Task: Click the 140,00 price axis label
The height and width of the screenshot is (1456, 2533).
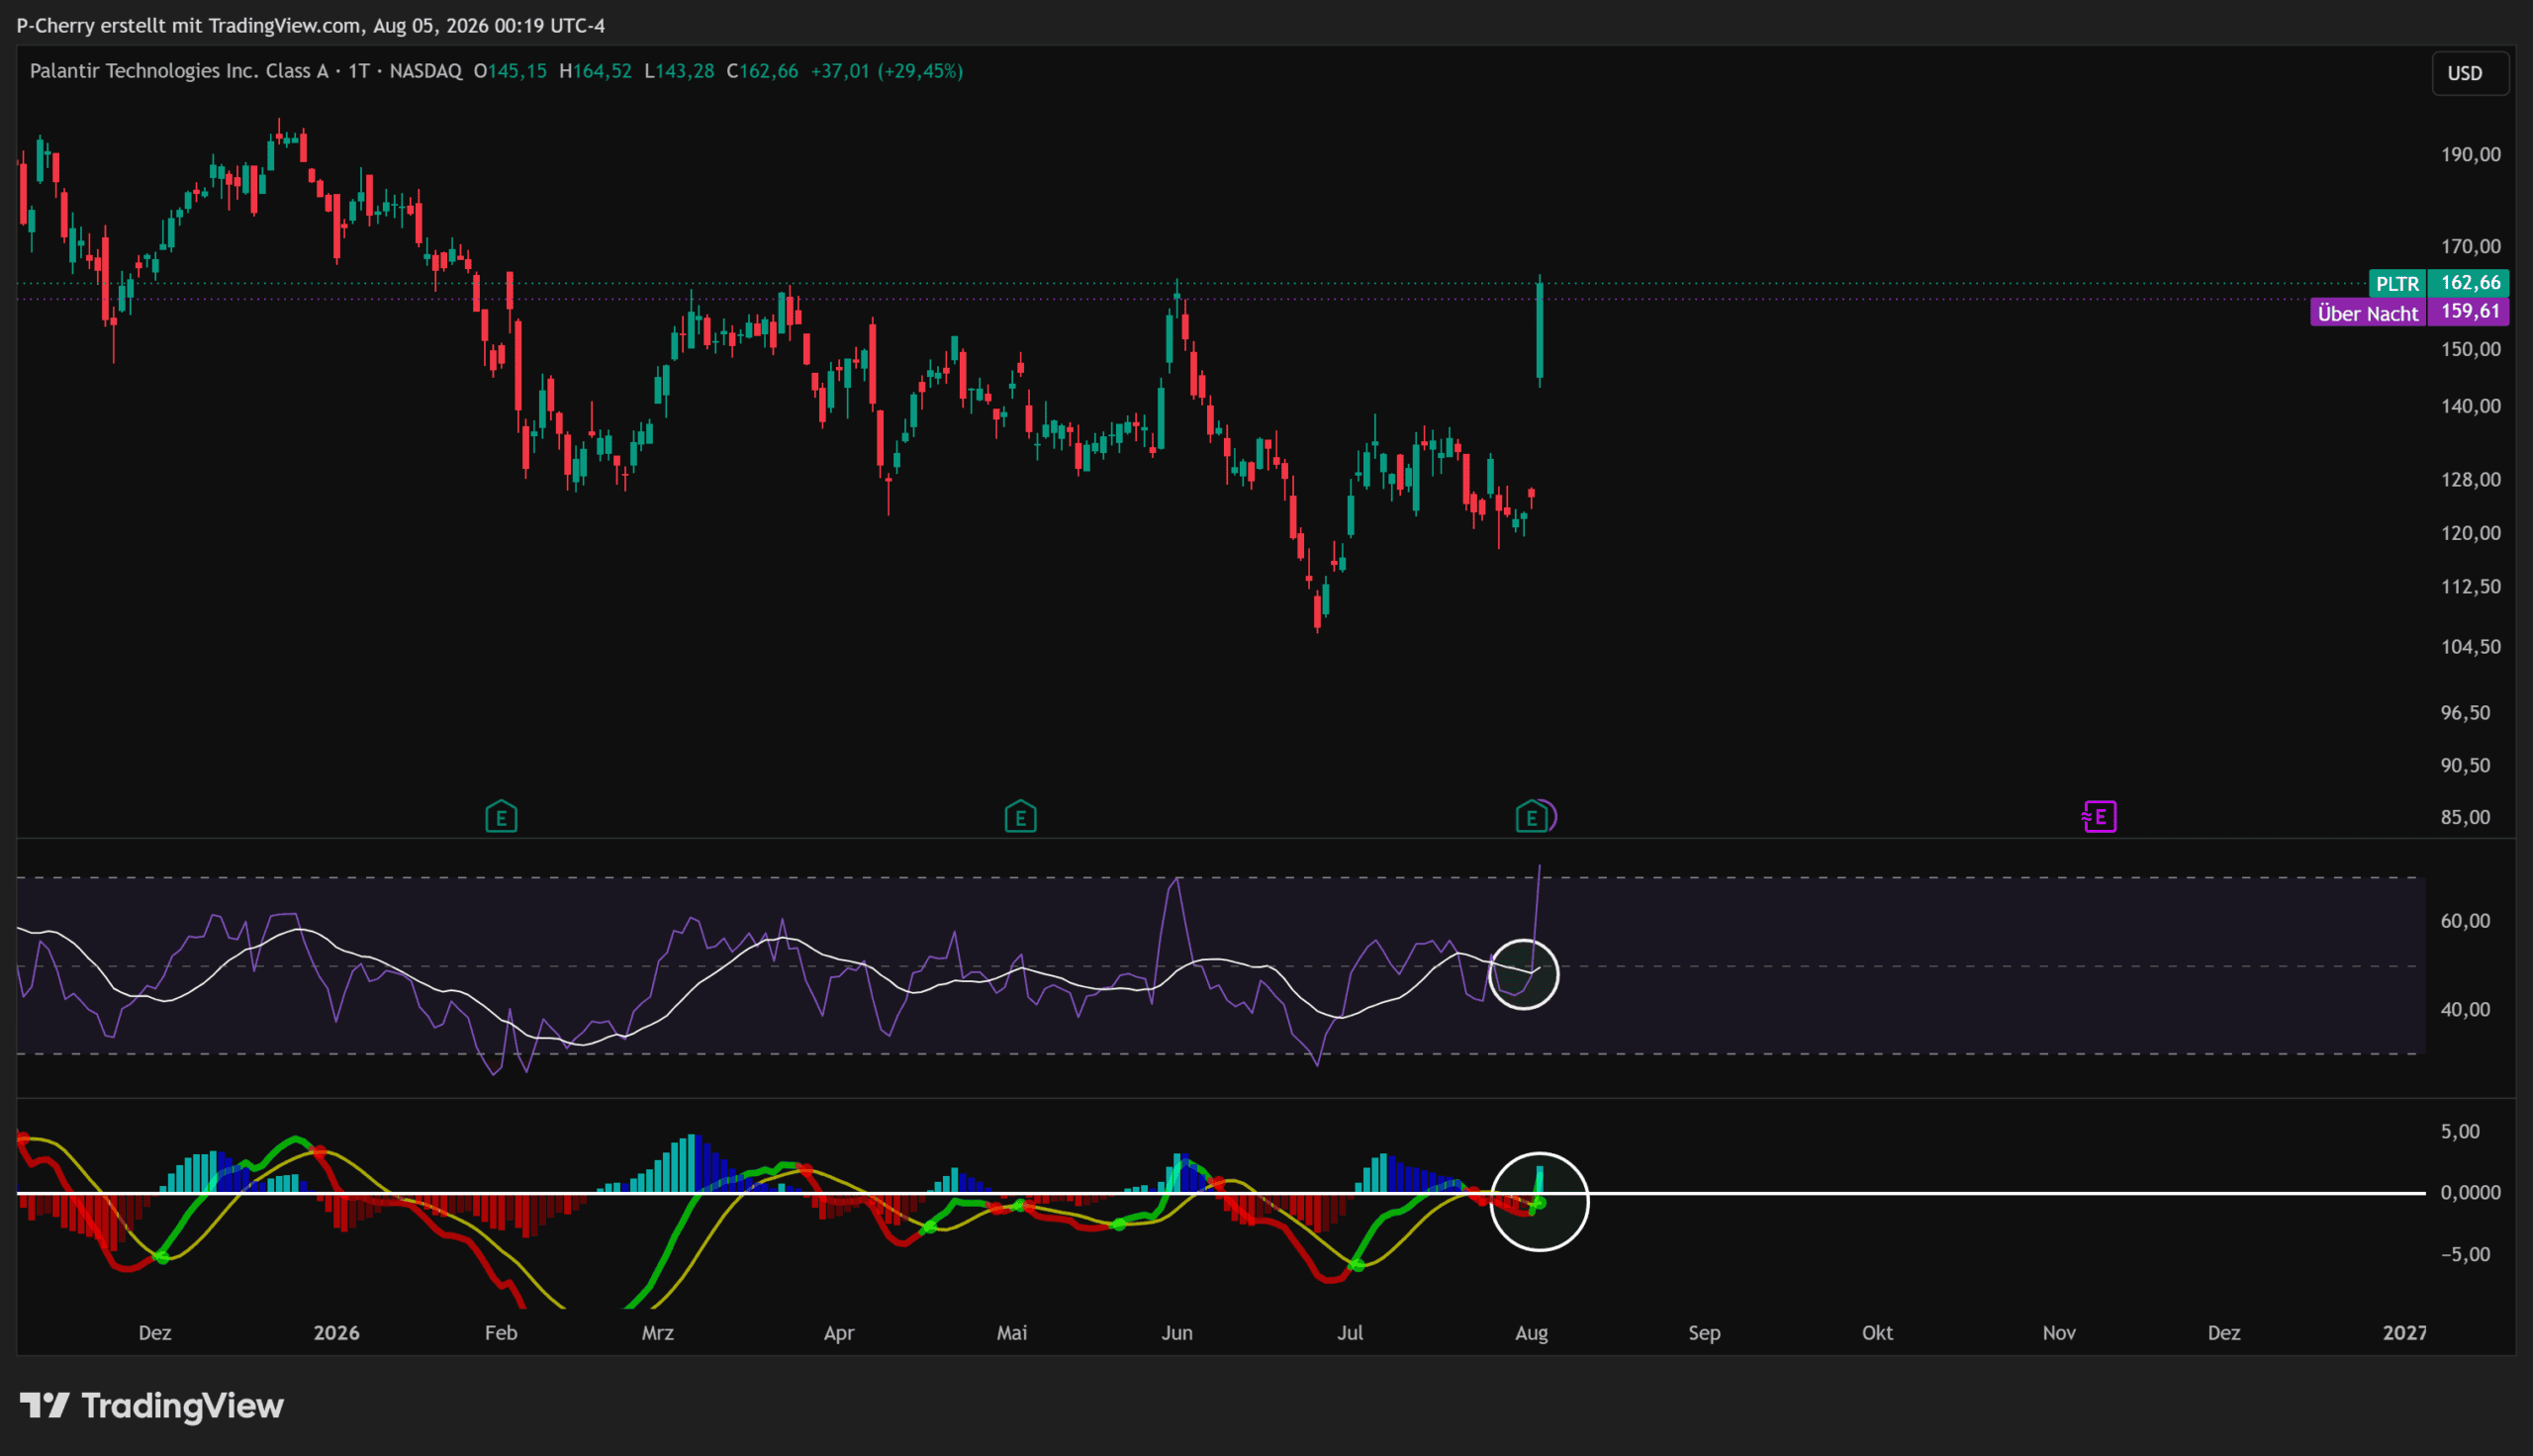Action: point(2470,407)
